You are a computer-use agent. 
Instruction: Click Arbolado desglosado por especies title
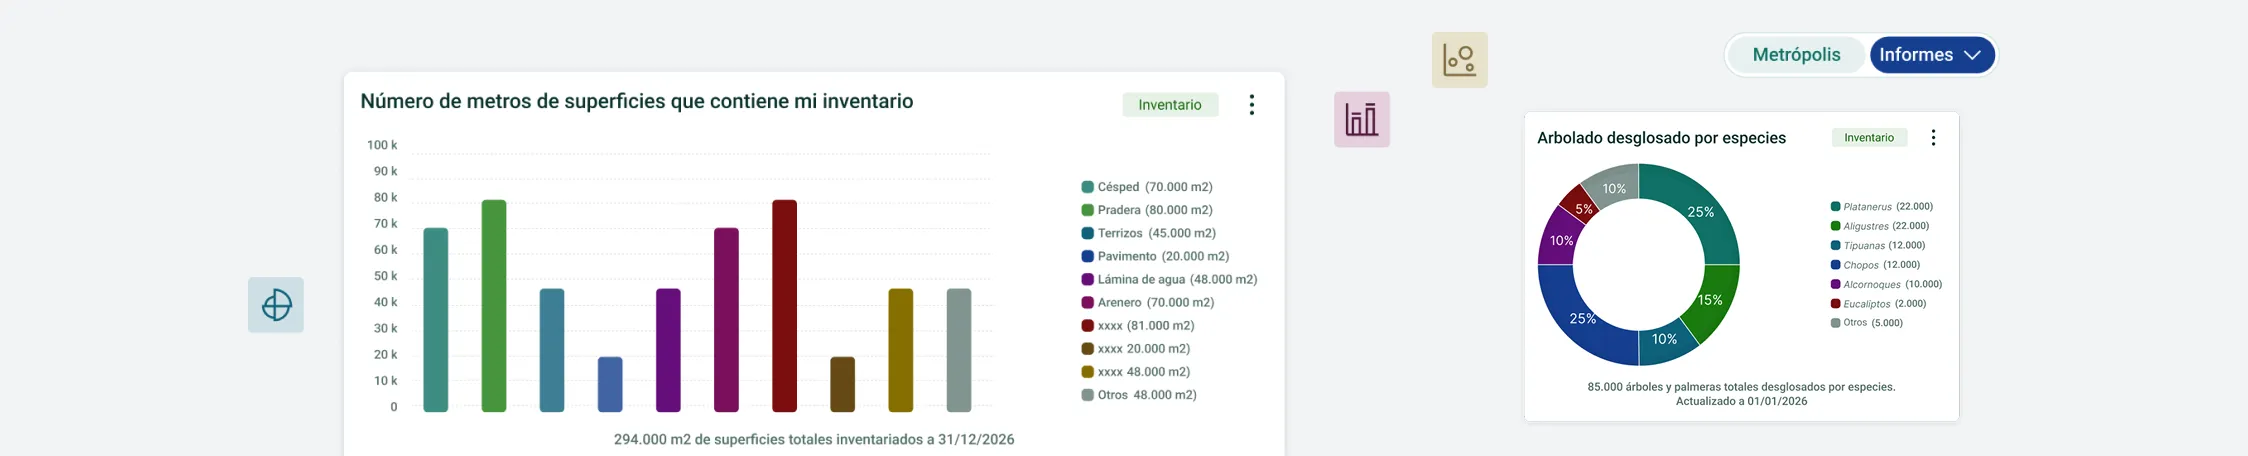click(x=1661, y=138)
